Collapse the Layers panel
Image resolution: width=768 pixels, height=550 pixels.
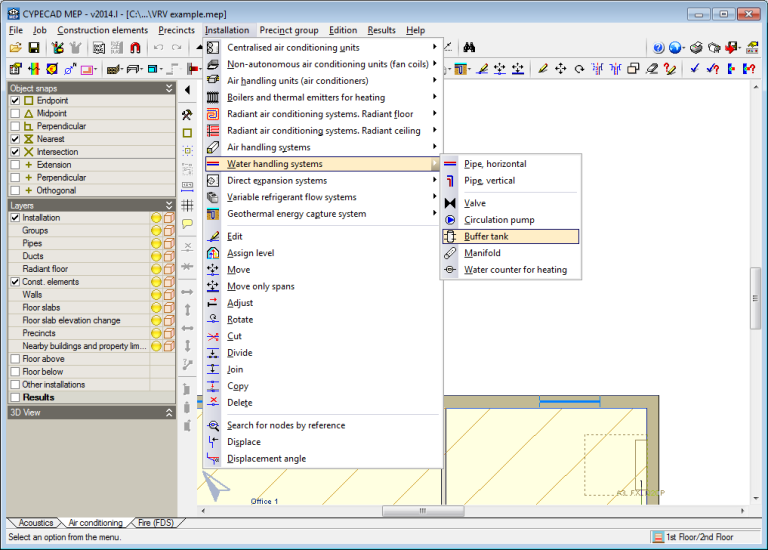tap(169, 205)
